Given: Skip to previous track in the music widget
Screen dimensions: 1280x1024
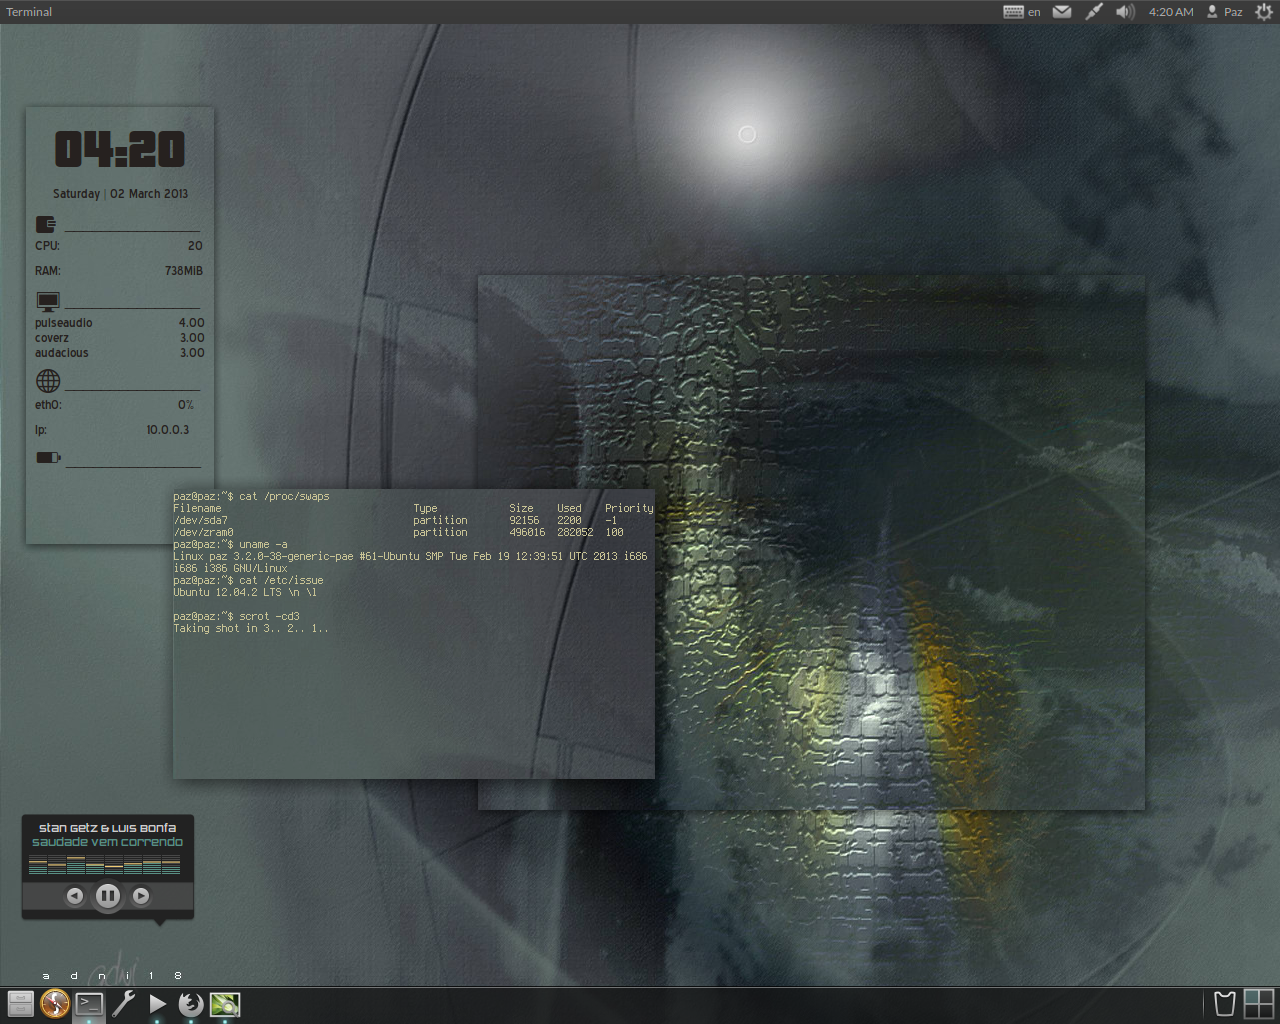Looking at the screenshot, I should [x=75, y=896].
